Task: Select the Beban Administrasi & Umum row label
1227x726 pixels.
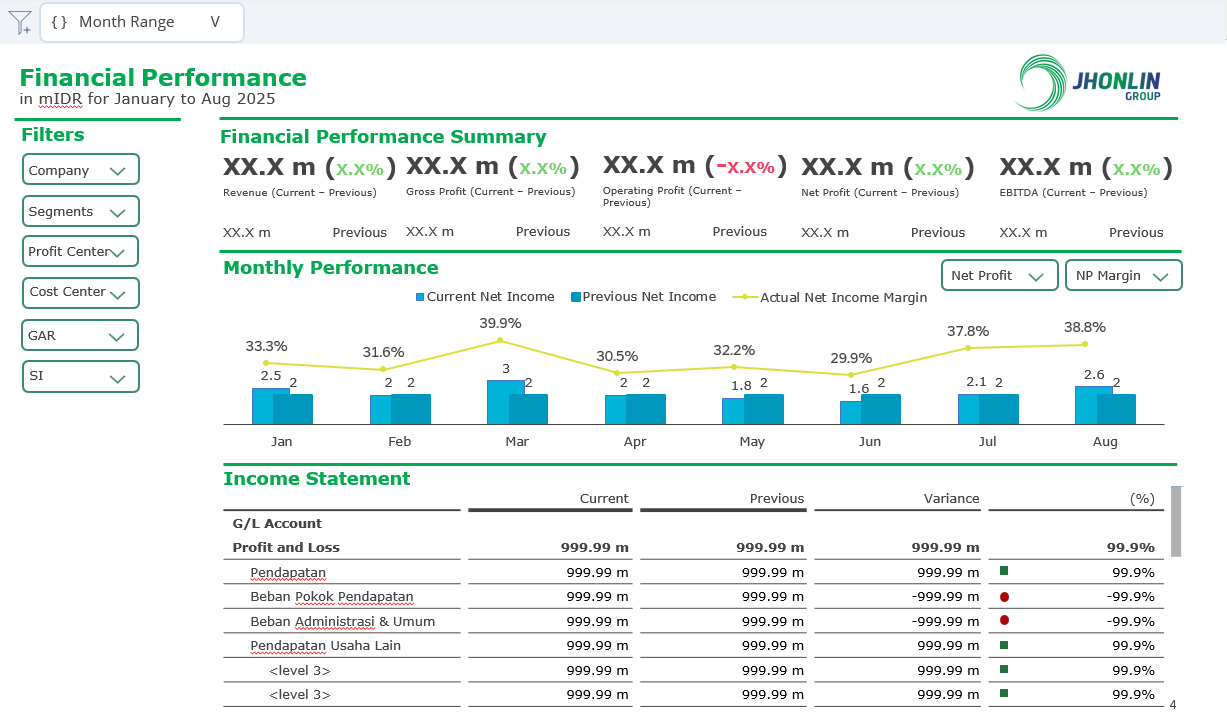Action: click(x=343, y=621)
